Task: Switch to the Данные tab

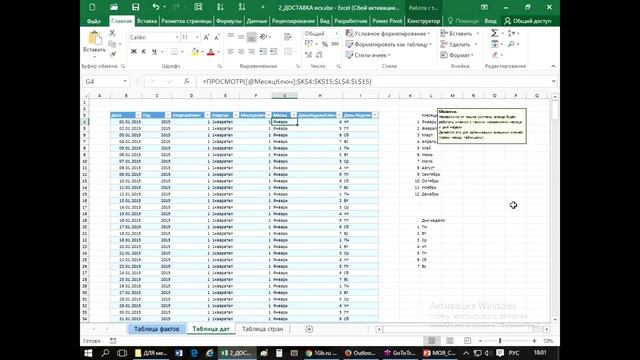Action: click(256, 21)
